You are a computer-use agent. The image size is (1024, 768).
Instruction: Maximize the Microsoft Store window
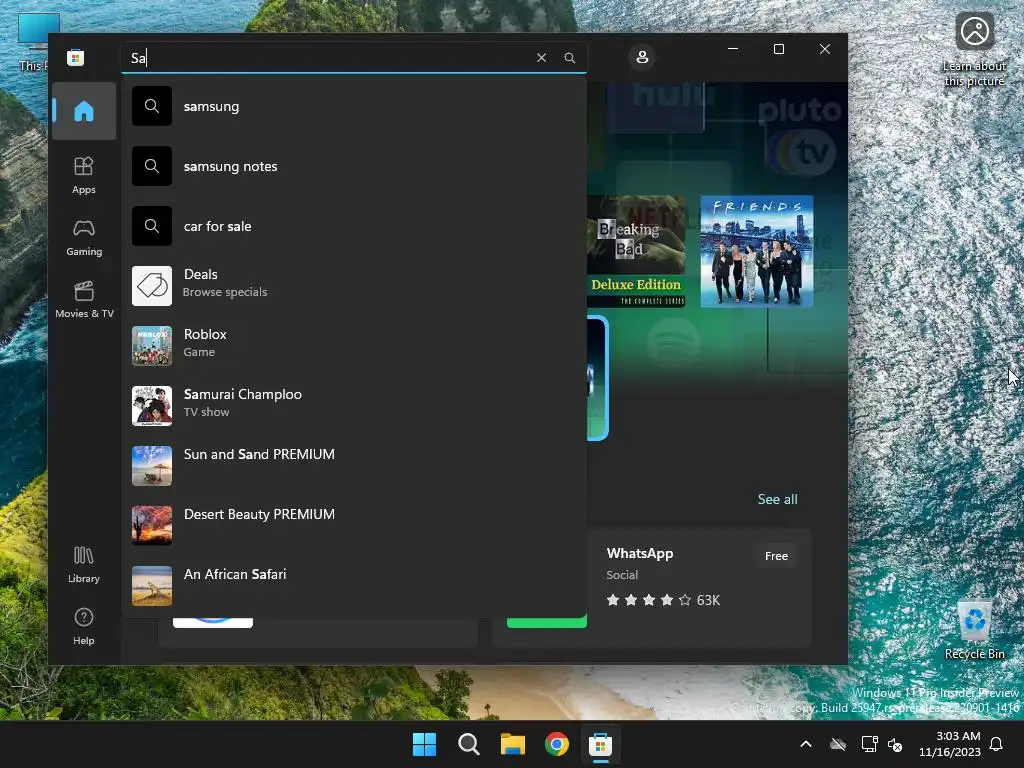[778, 49]
